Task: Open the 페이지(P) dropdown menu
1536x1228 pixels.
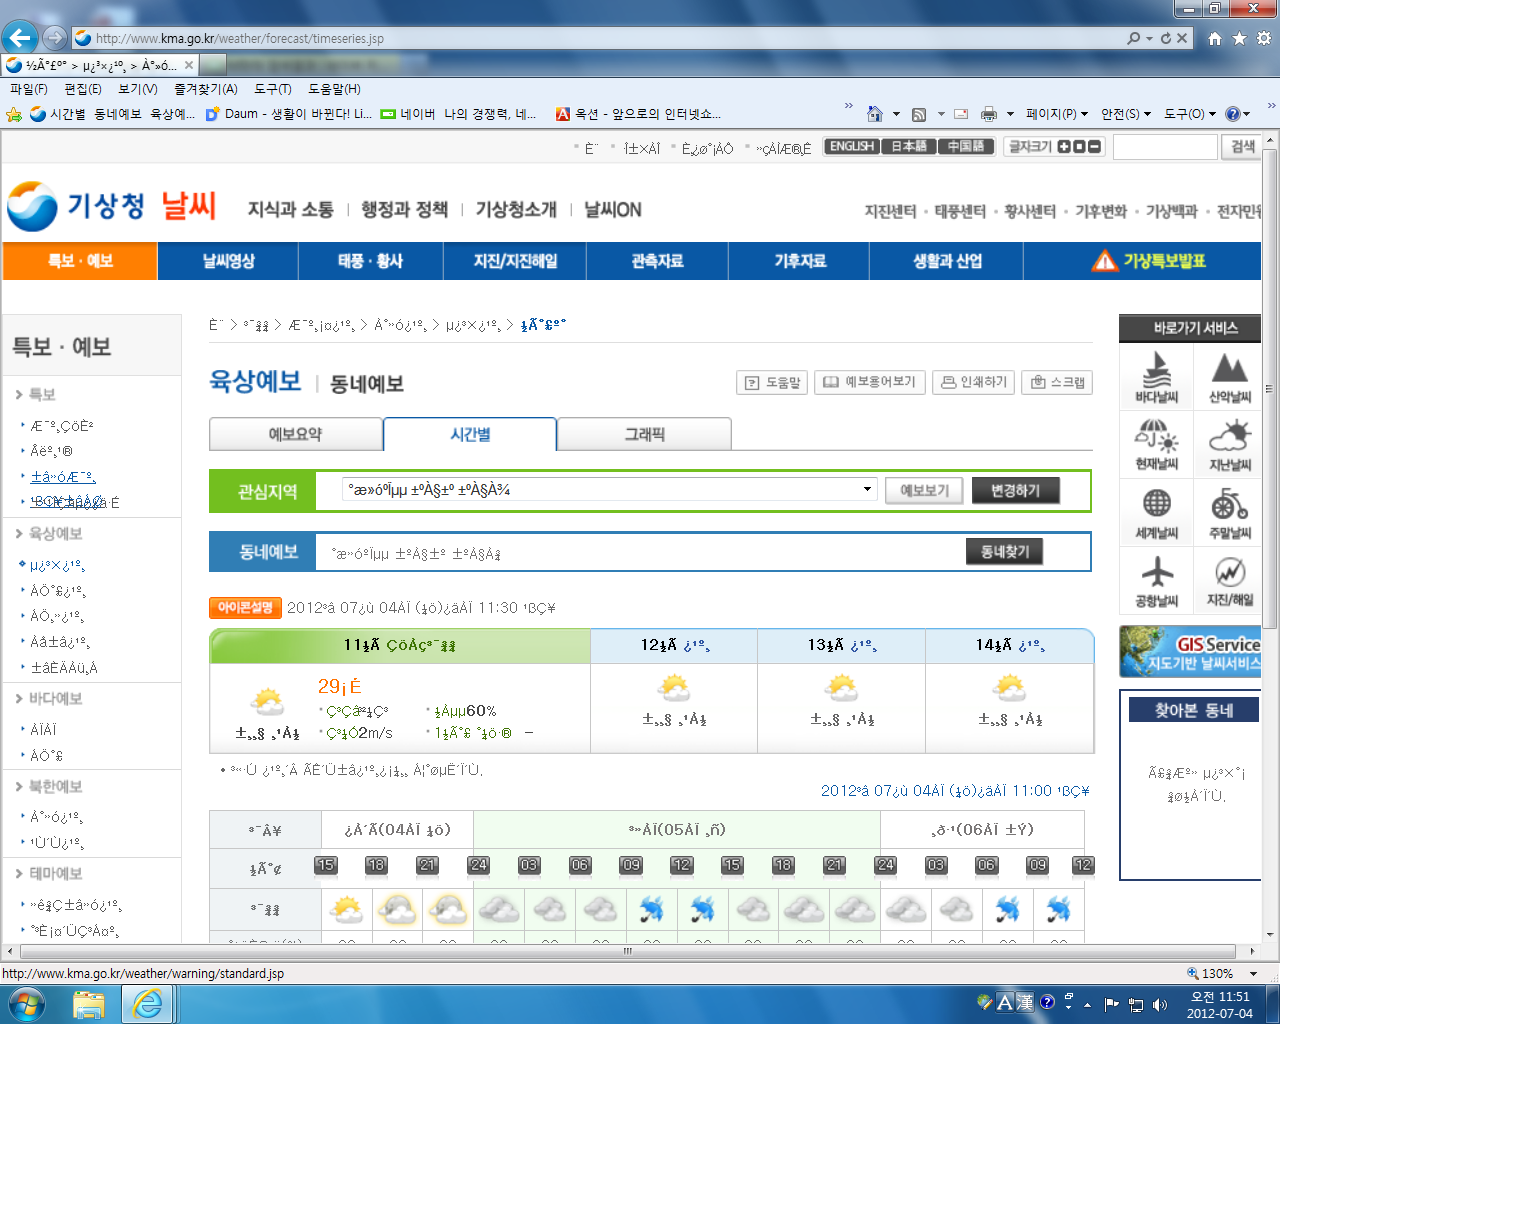Action: [1057, 114]
